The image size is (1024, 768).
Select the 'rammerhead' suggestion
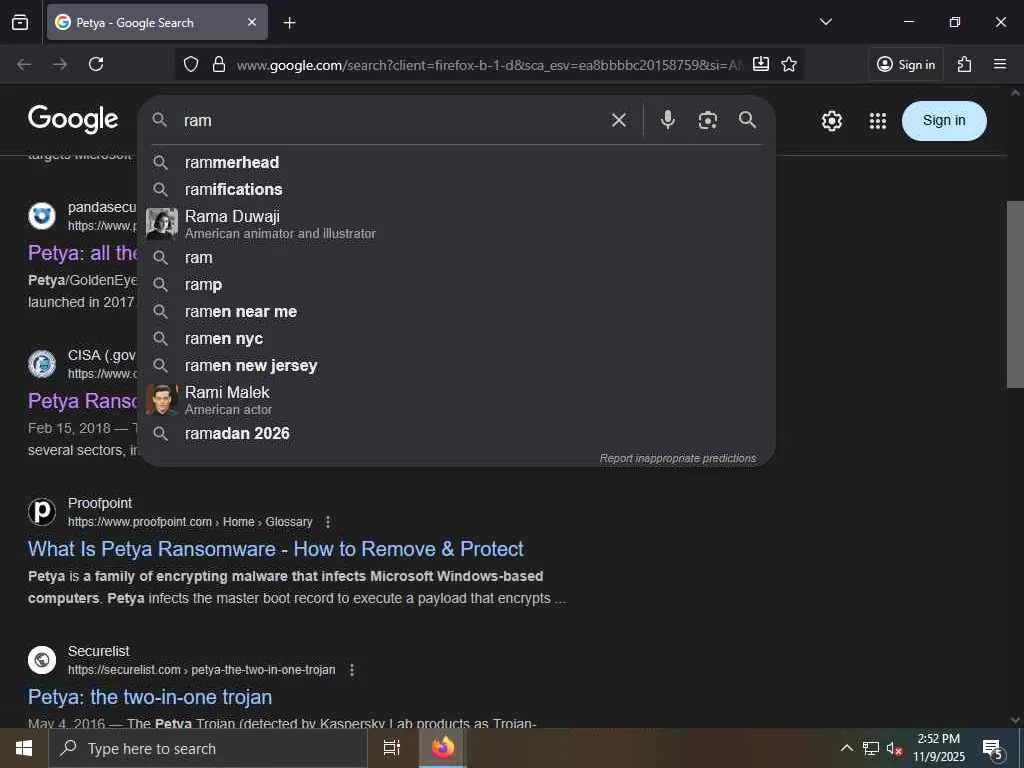pos(456,162)
